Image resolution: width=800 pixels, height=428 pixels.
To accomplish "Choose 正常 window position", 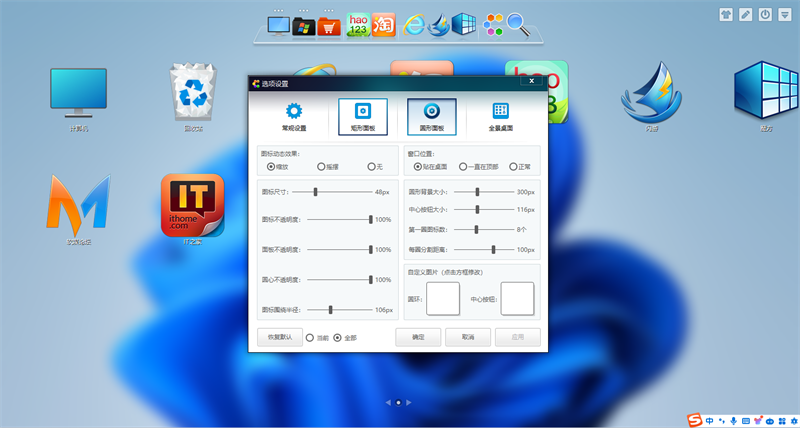I will point(520,167).
